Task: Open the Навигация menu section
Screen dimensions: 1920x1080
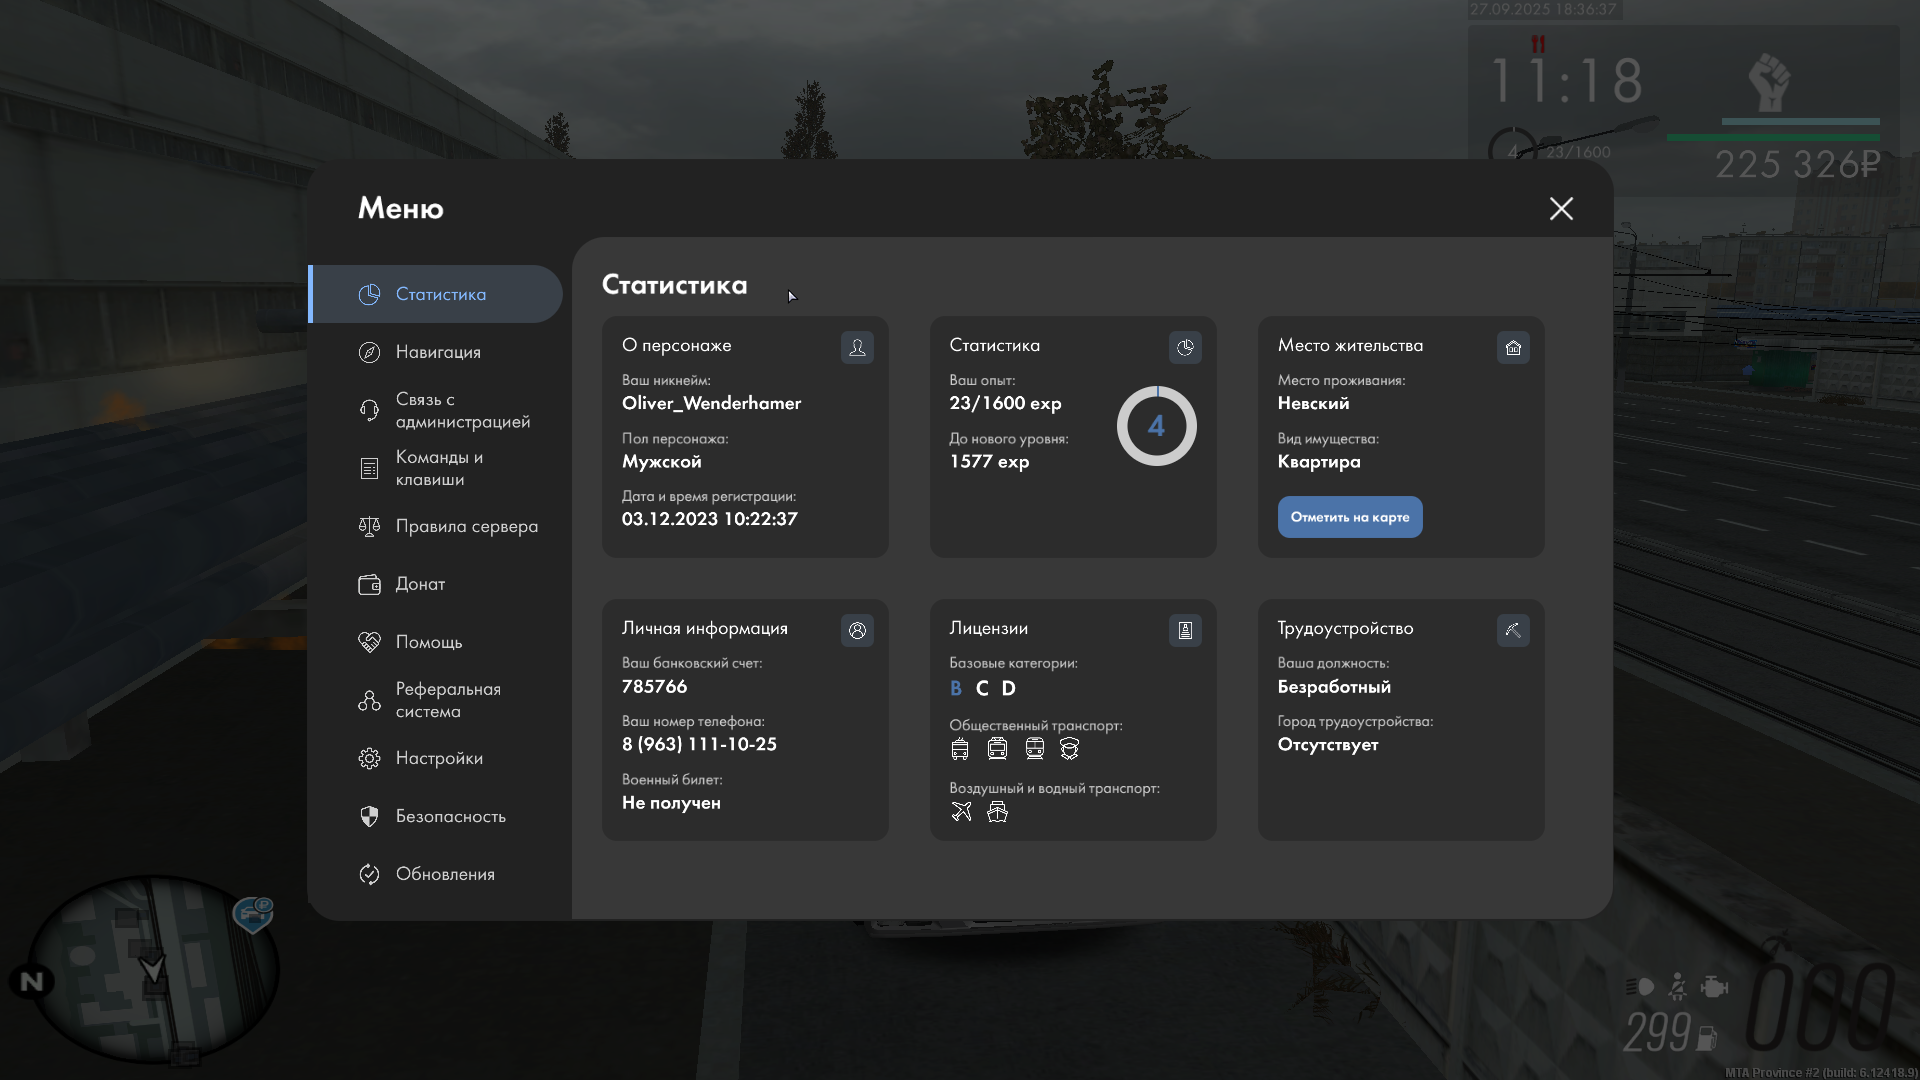Action: (438, 352)
